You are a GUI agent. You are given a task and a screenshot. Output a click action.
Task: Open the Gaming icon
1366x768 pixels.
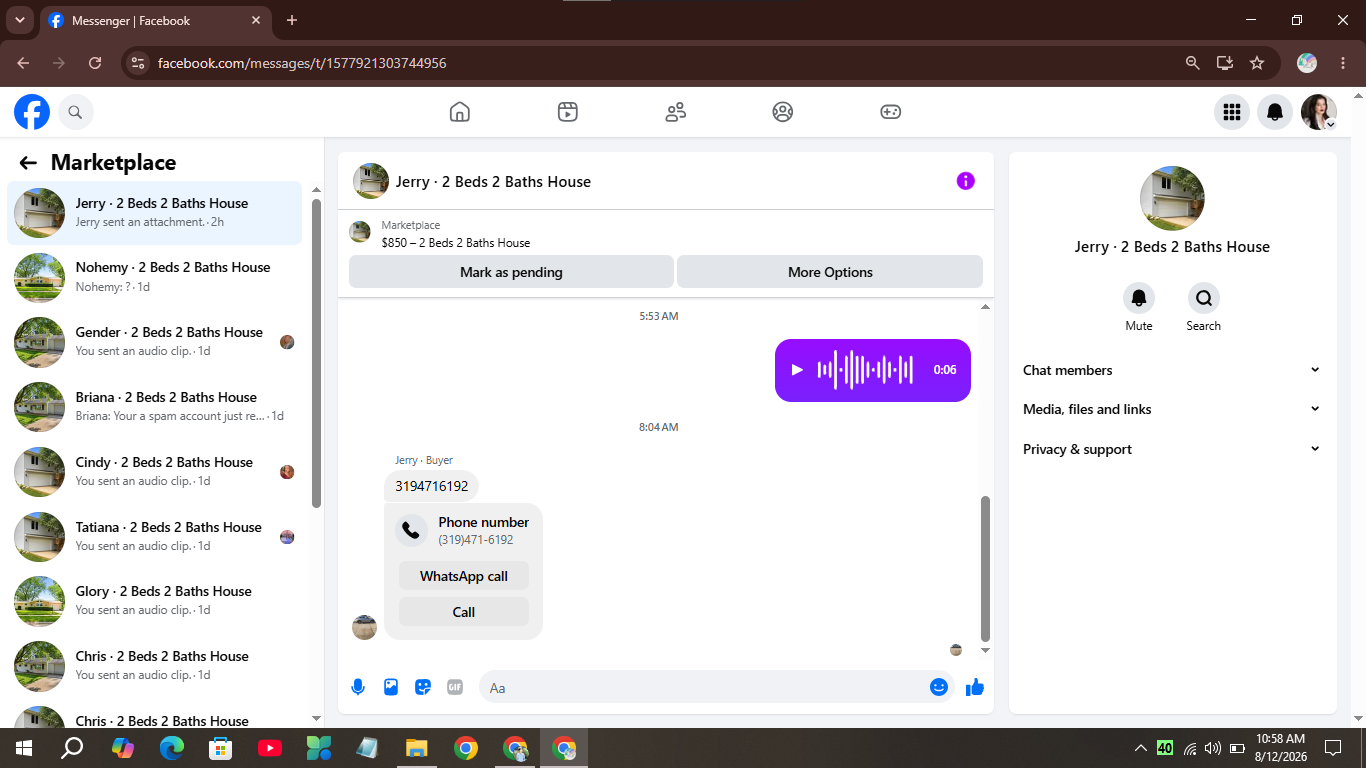[x=891, y=112]
